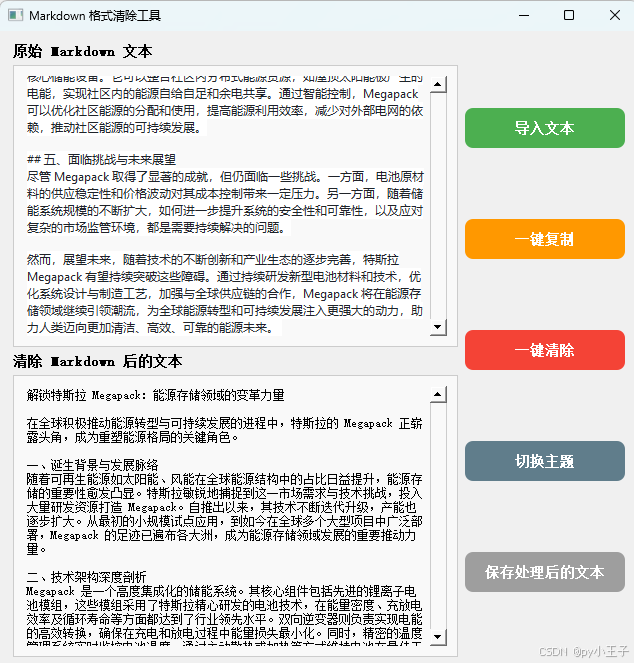The width and height of the screenshot is (634, 663).
Task: Click the line '赖,推动社区能源的可持续发展。'
Action: 115,127
